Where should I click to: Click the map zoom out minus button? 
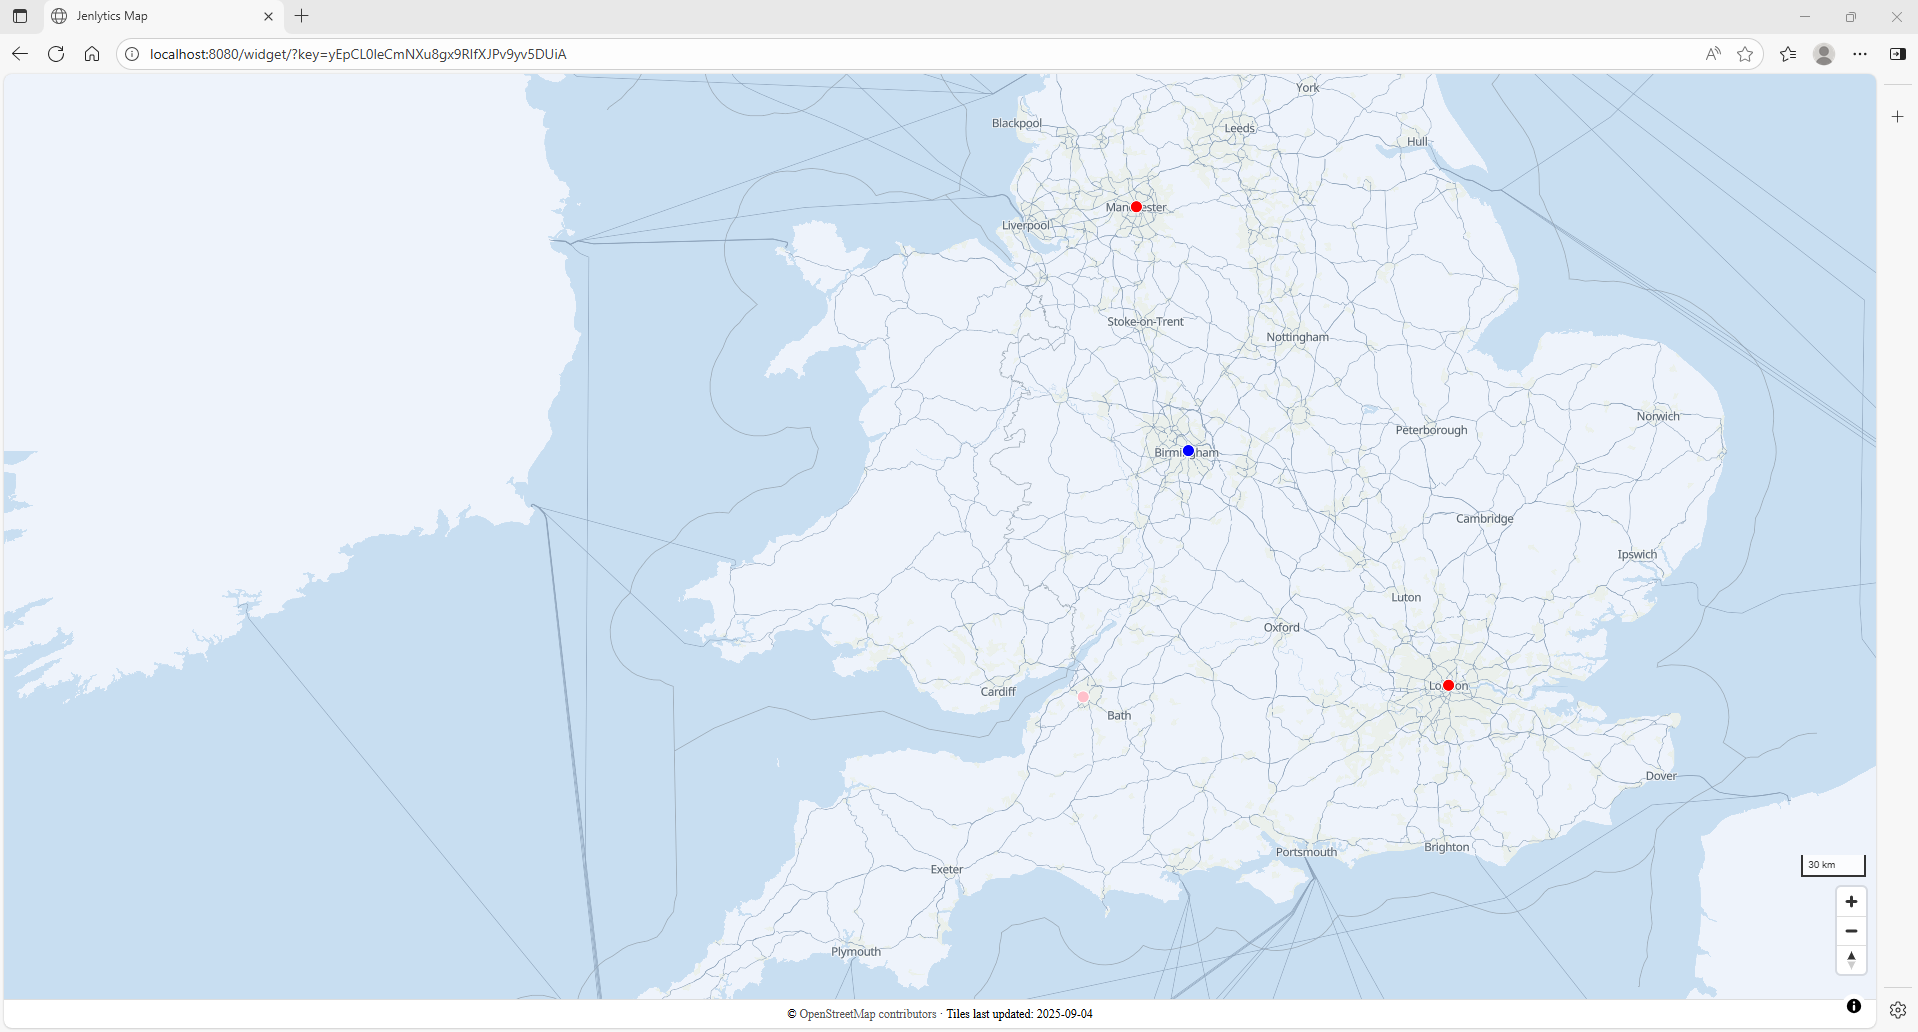[x=1851, y=931]
